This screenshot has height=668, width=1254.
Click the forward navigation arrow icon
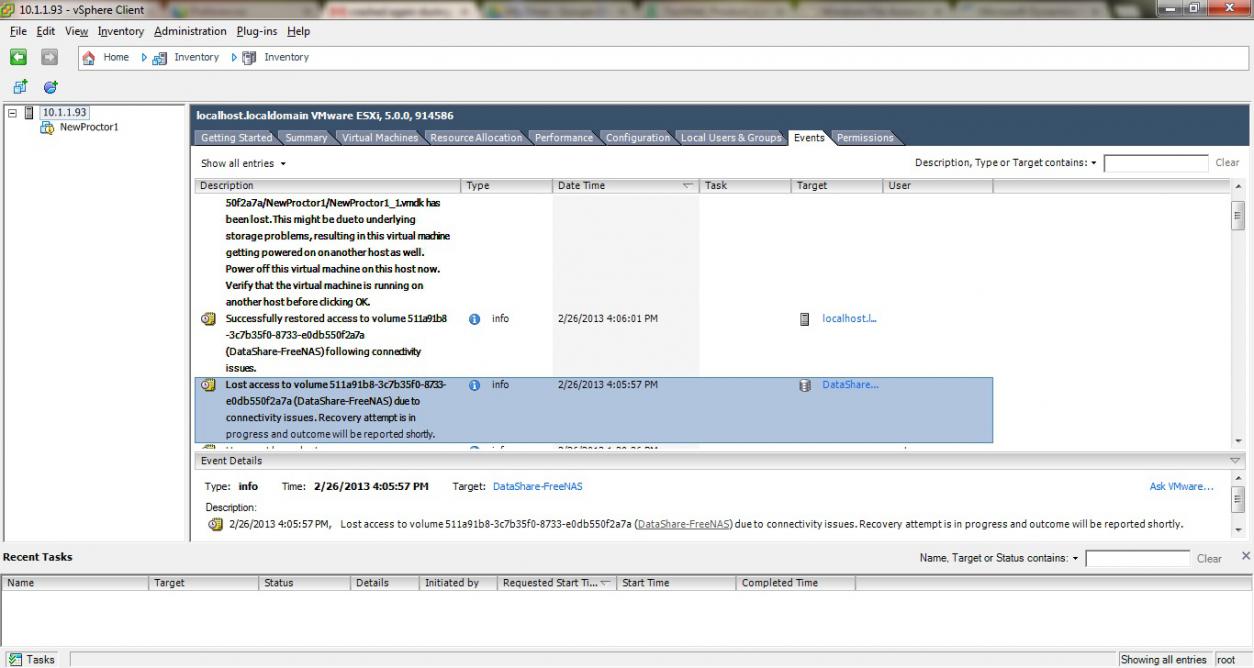tap(49, 57)
